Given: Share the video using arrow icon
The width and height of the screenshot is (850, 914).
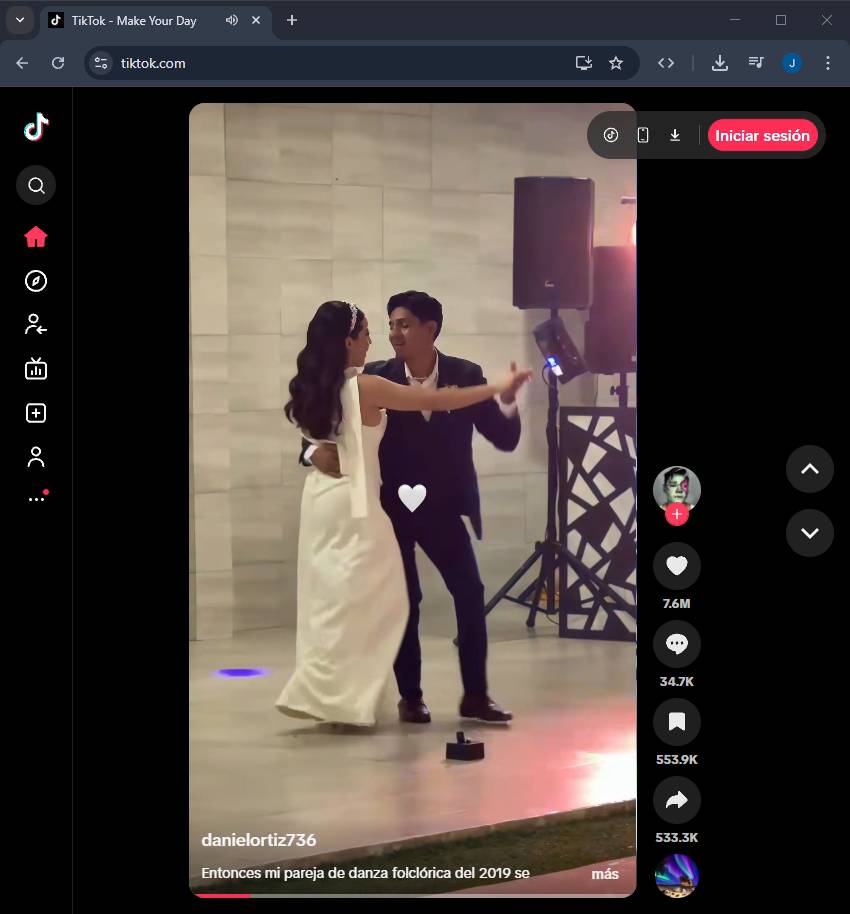Looking at the screenshot, I should click(676, 800).
